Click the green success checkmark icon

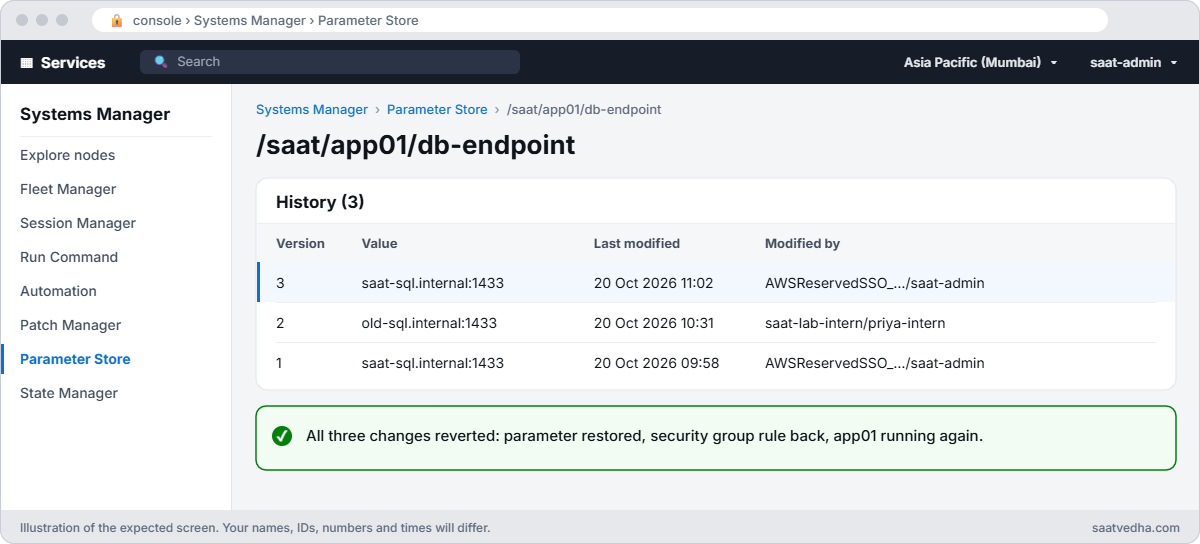pyautogui.click(x=282, y=436)
